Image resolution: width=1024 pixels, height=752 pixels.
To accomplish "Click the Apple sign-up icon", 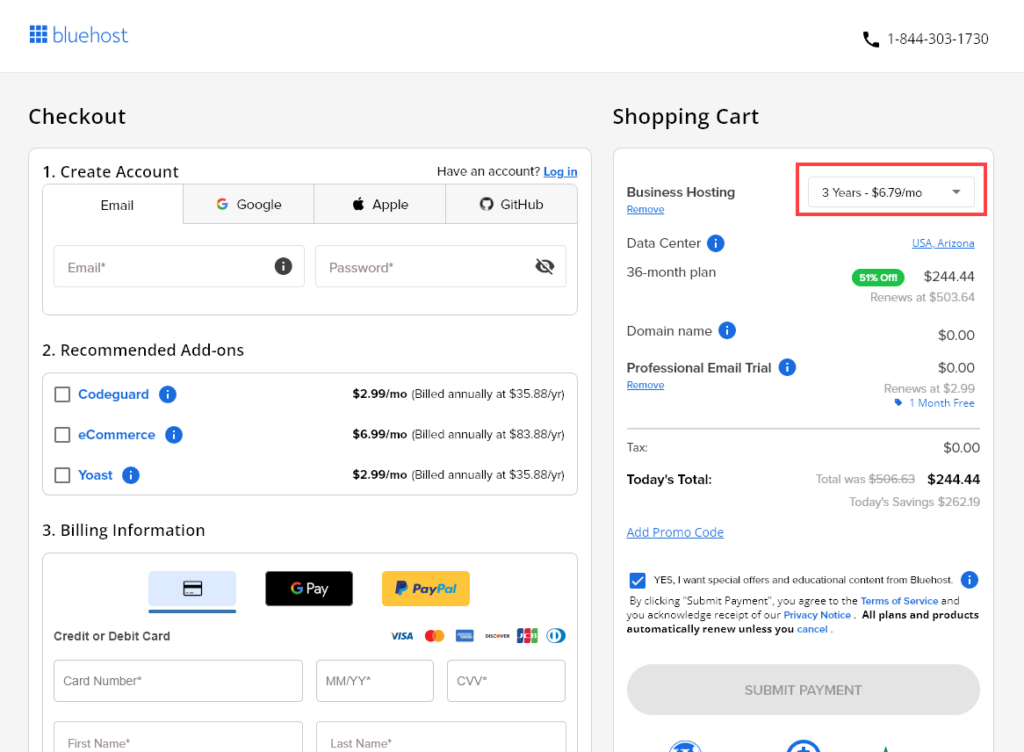I will coord(358,204).
